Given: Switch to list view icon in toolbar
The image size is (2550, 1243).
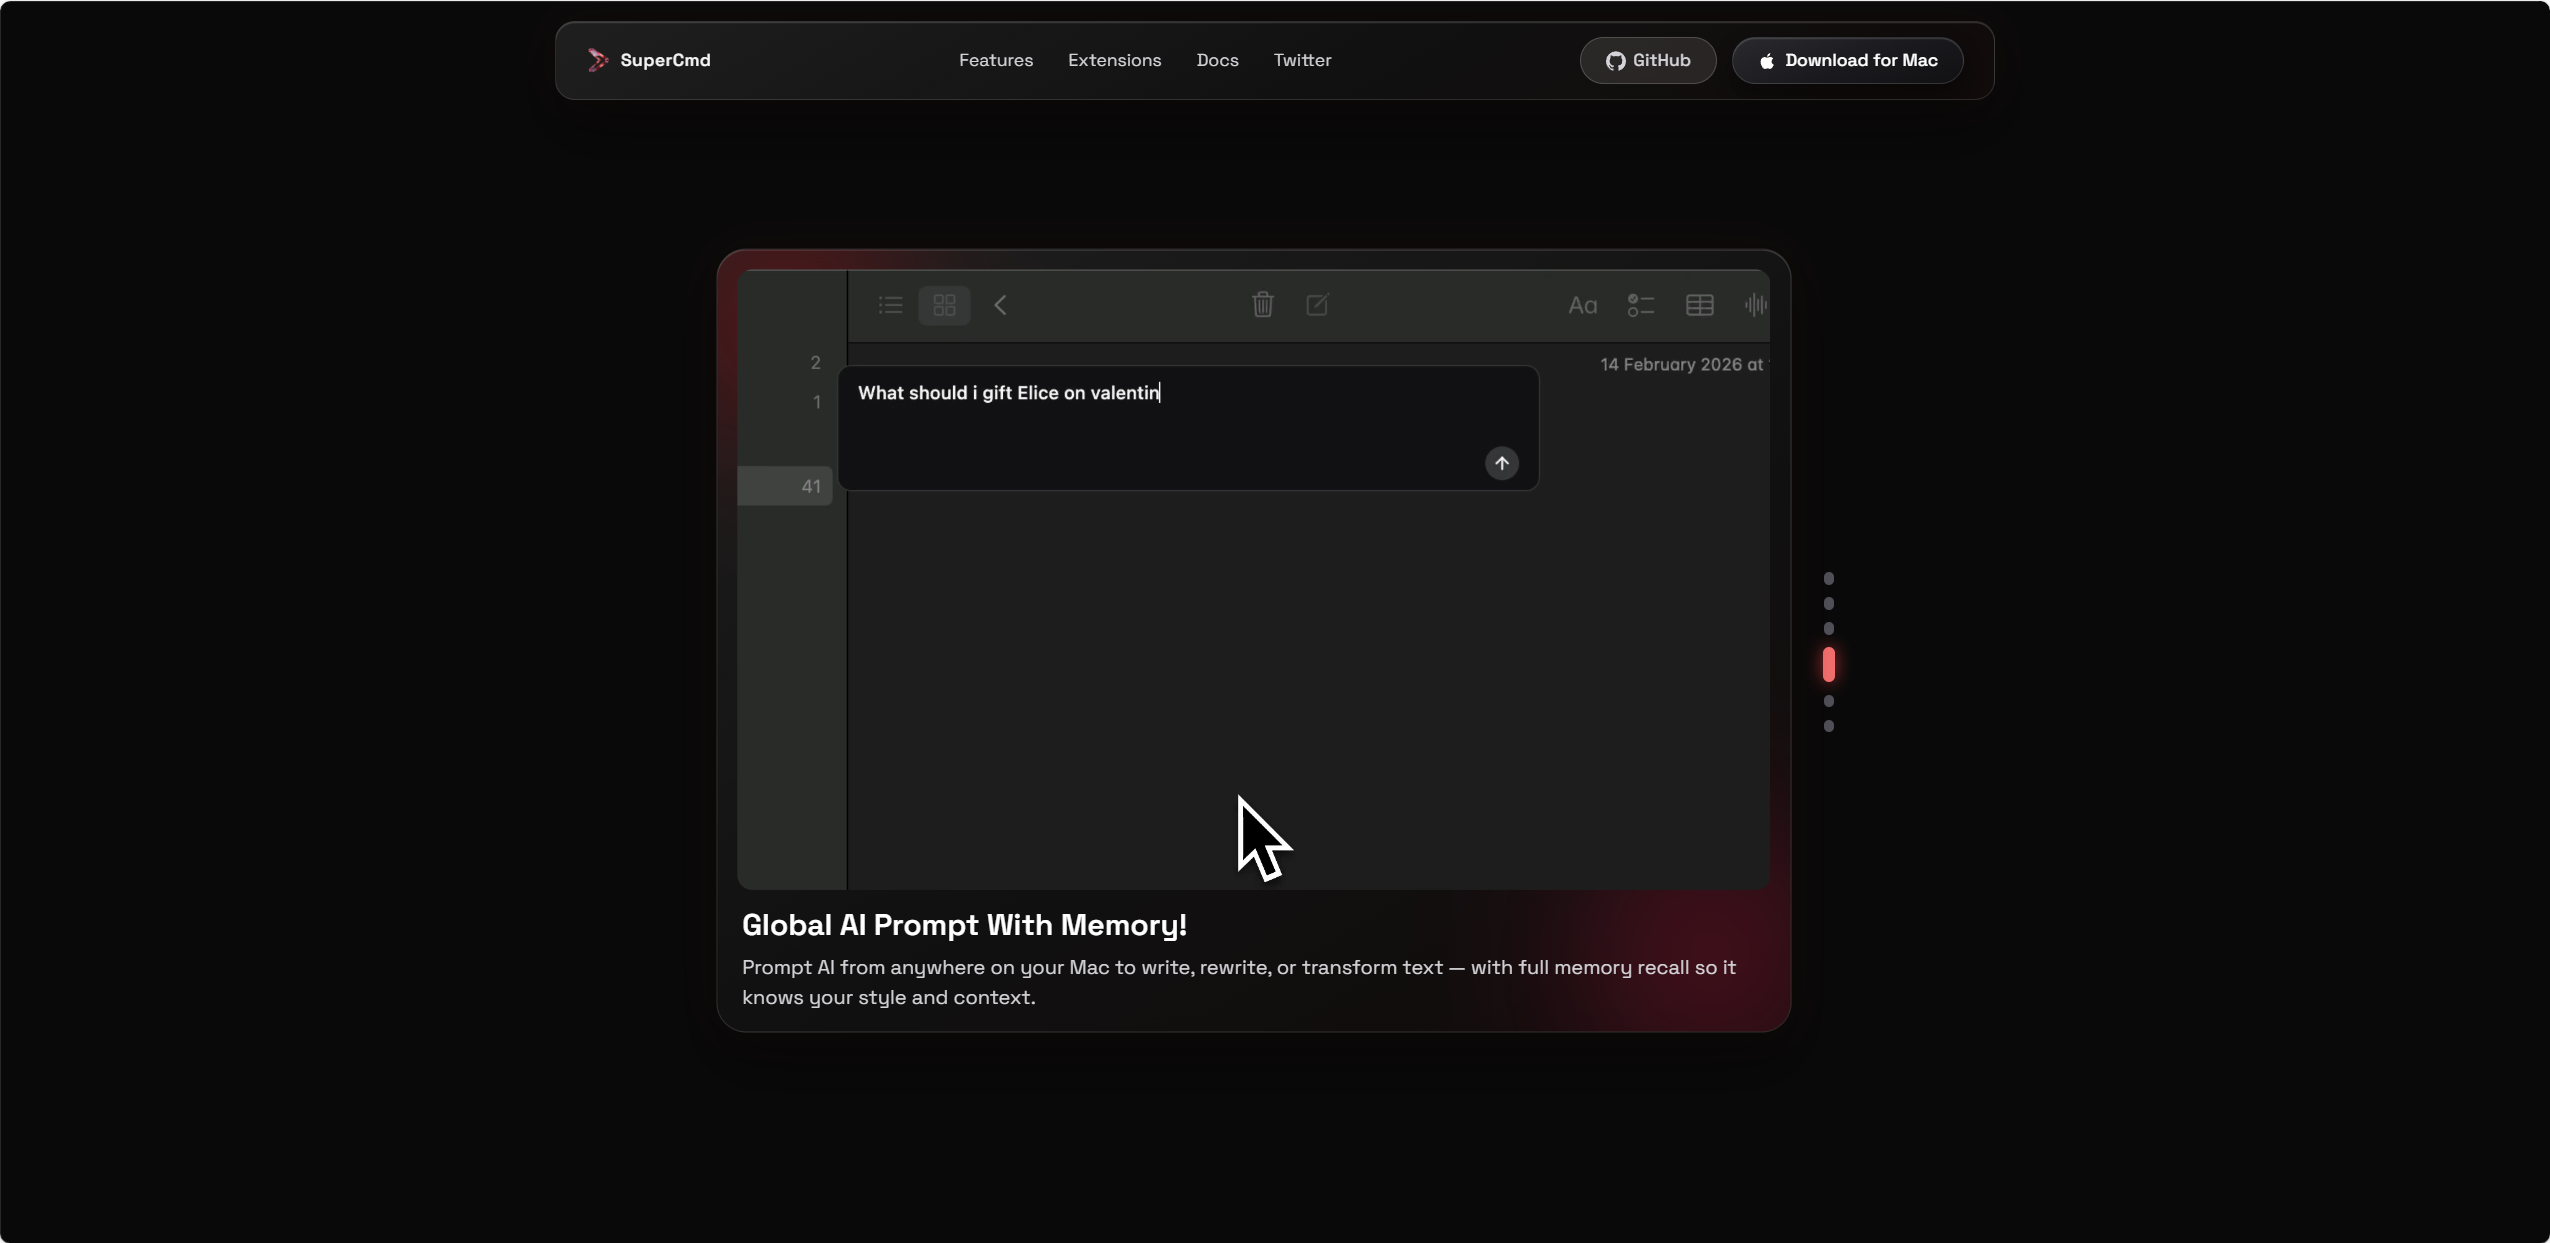Looking at the screenshot, I should (x=890, y=305).
